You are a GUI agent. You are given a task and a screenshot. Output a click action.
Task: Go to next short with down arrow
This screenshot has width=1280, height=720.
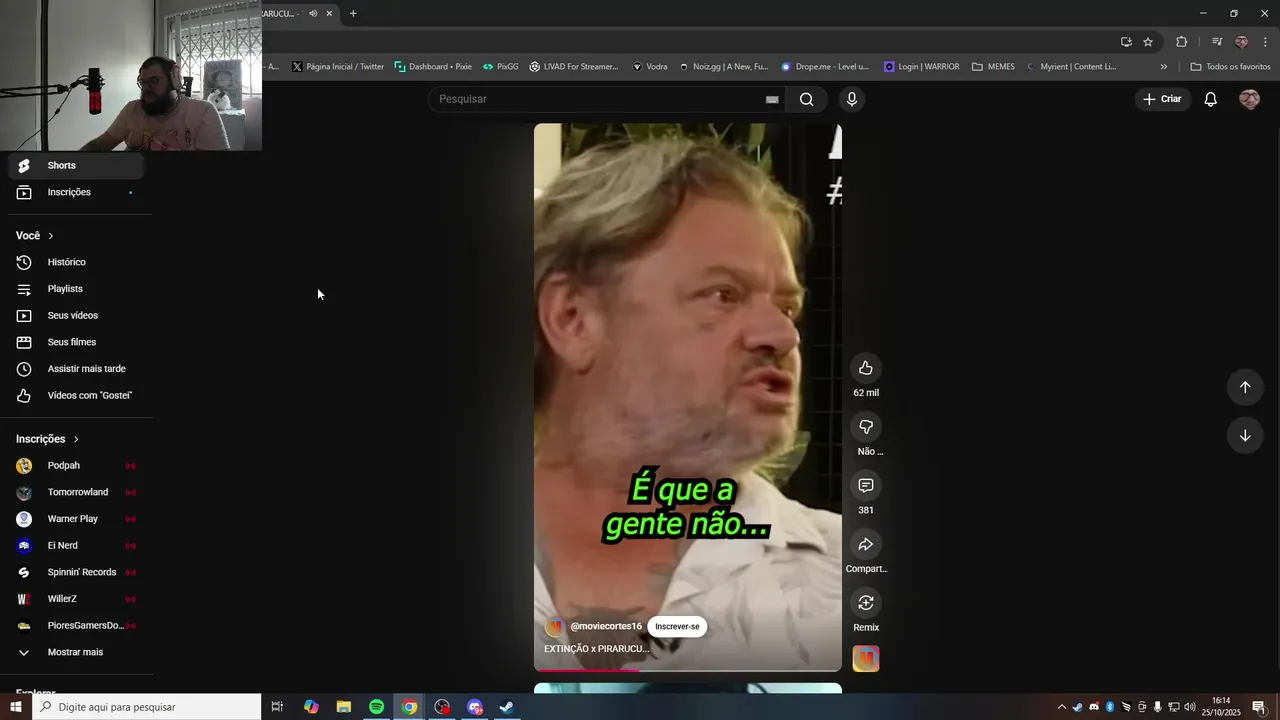[x=1245, y=436]
